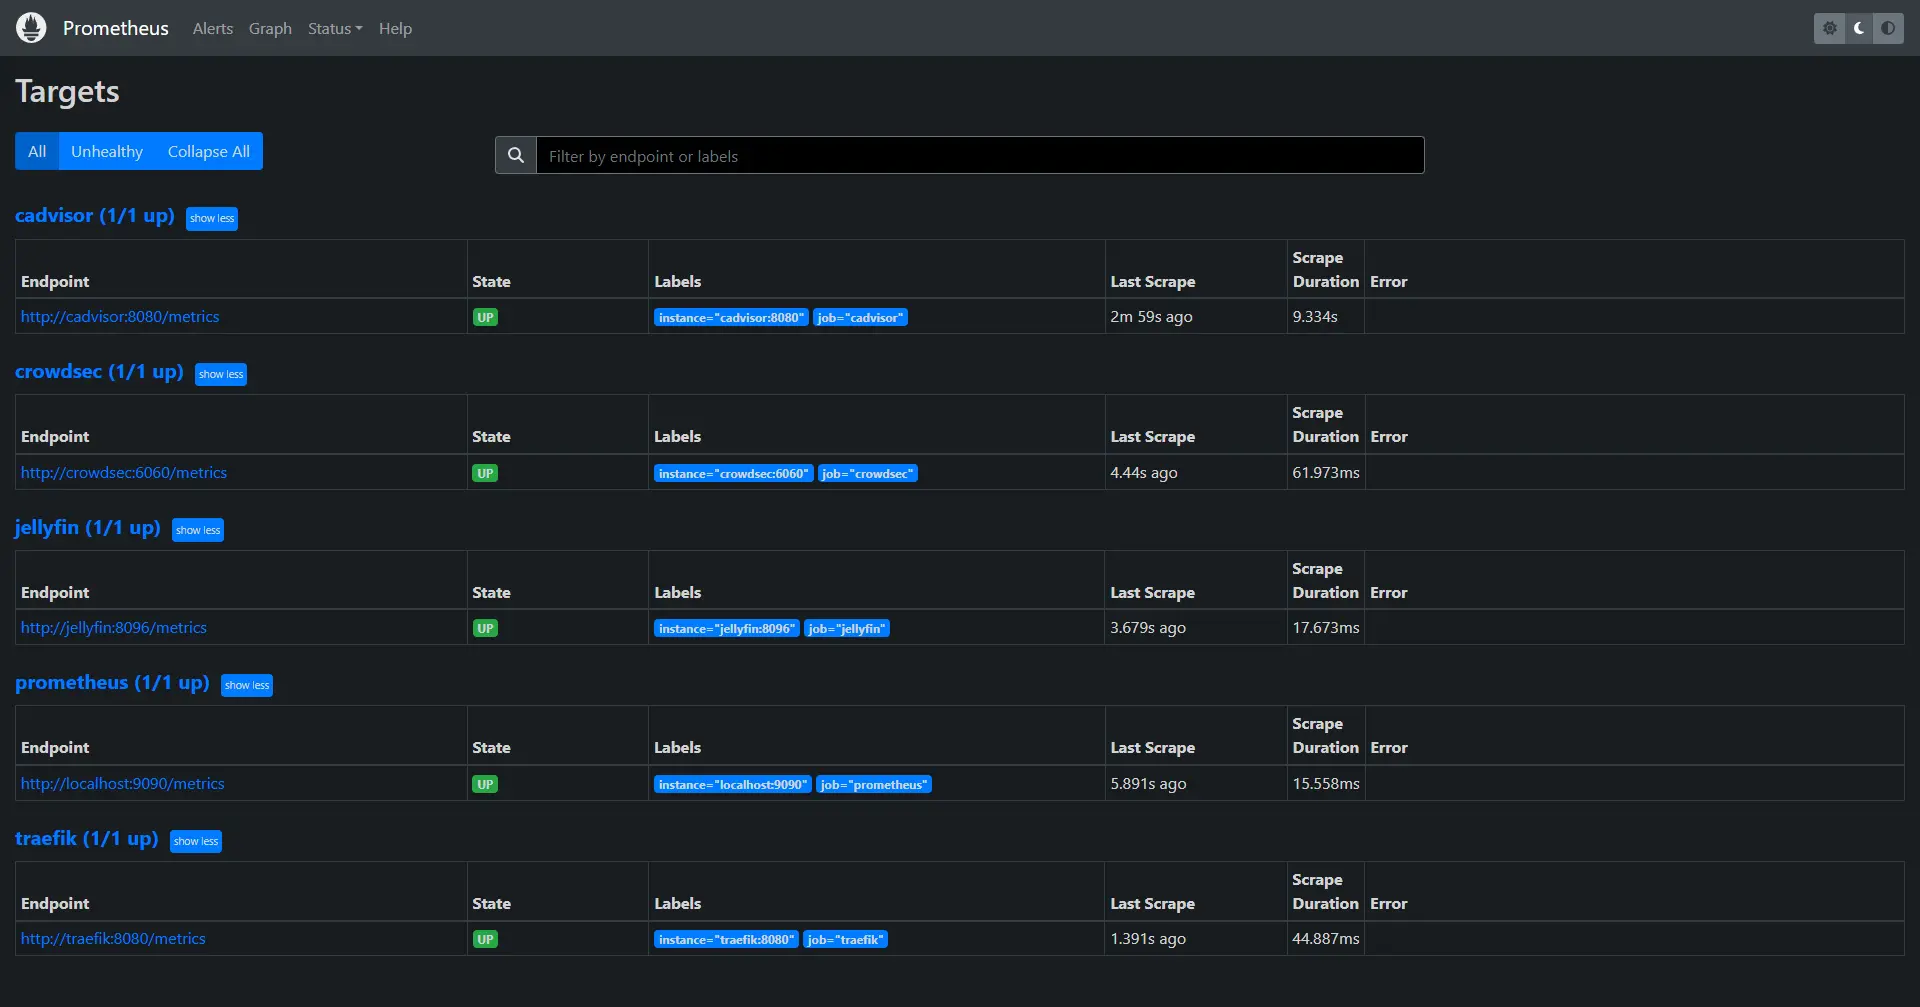Click the instance="jellyfin:8096" label badge
The height and width of the screenshot is (1007, 1920).
tap(727, 629)
